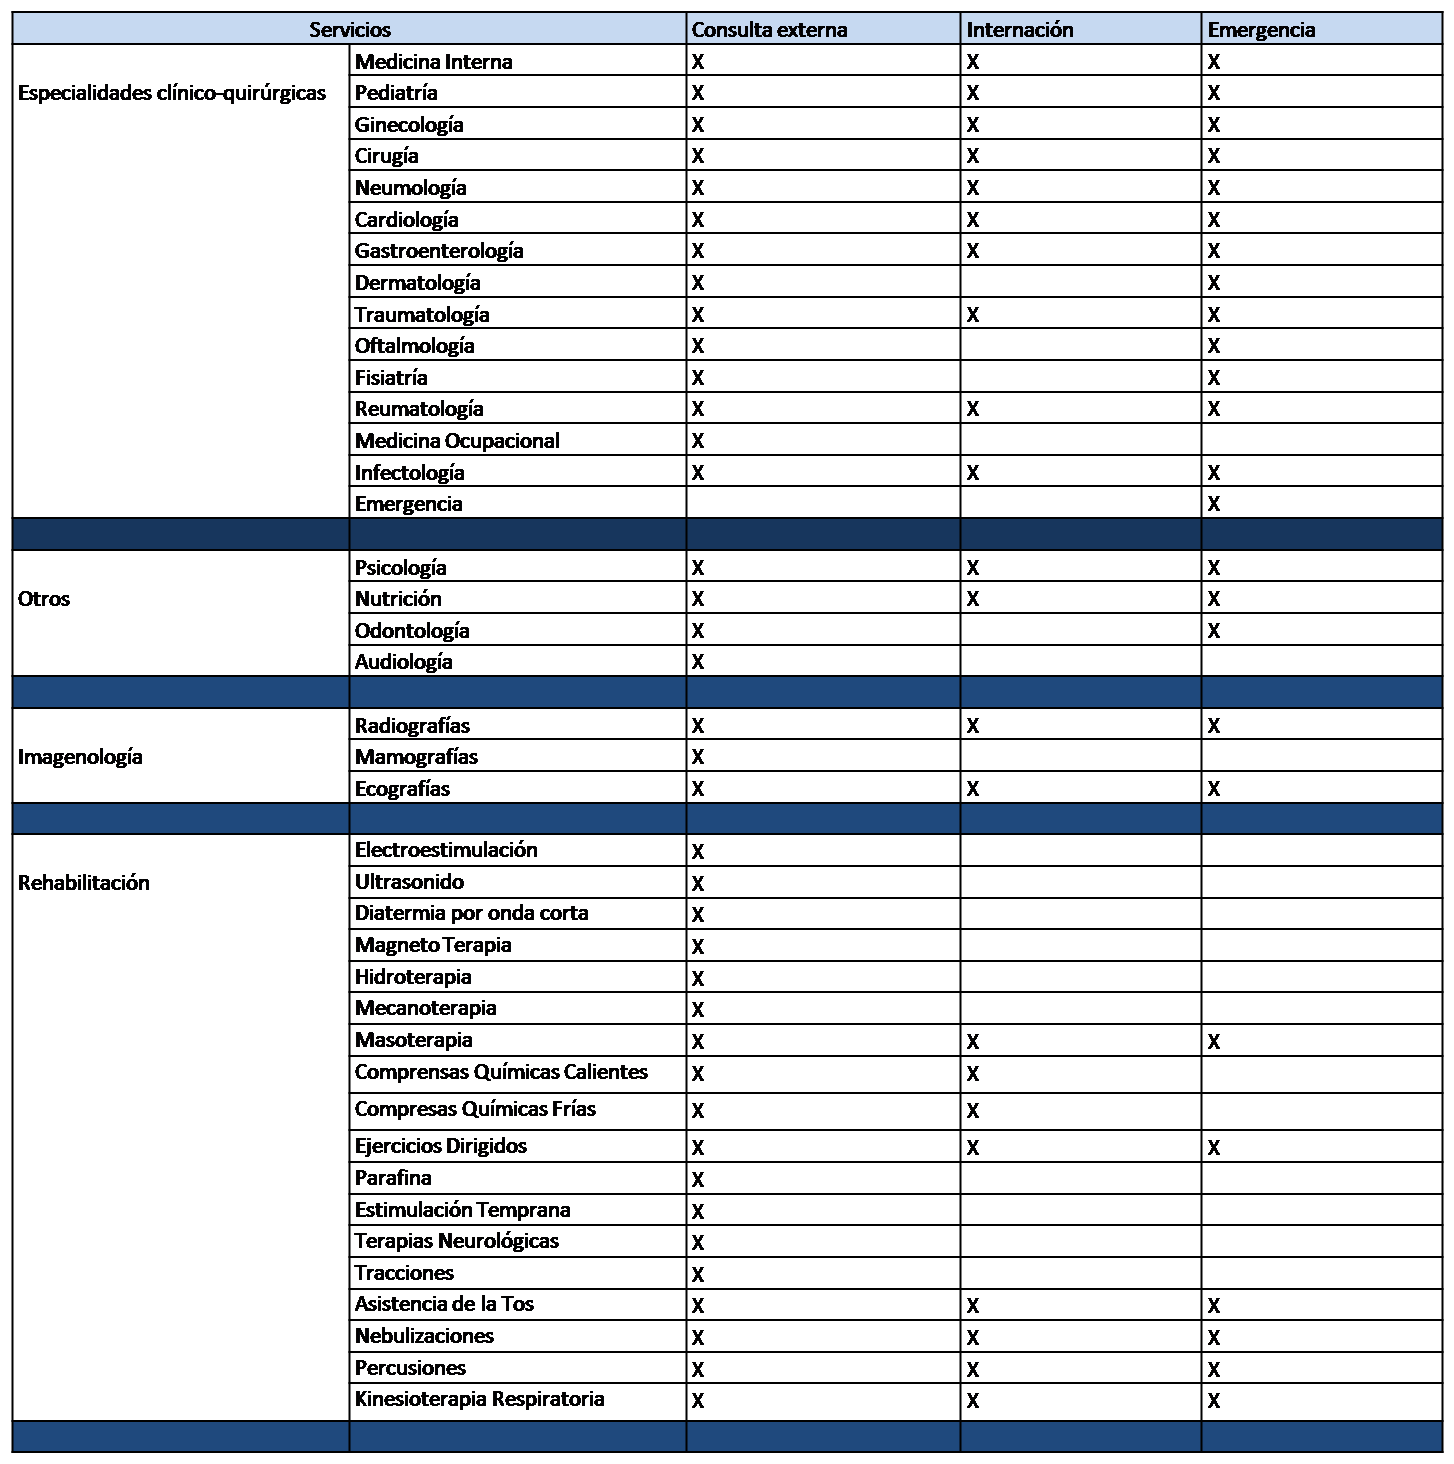Select the Gastroenterología cell
The height and width of the screenshot is (1464, 1454).
point(439,250)
